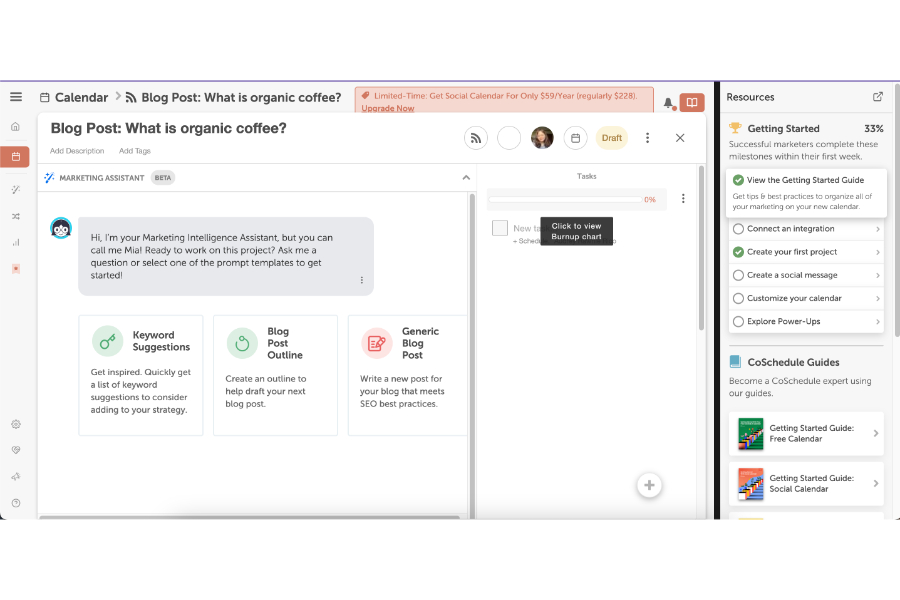Screen dimensions: 900x600
Task: Toggle Explore Power-Ups circle
Action: pyautogui.click(x=738, y=322)
